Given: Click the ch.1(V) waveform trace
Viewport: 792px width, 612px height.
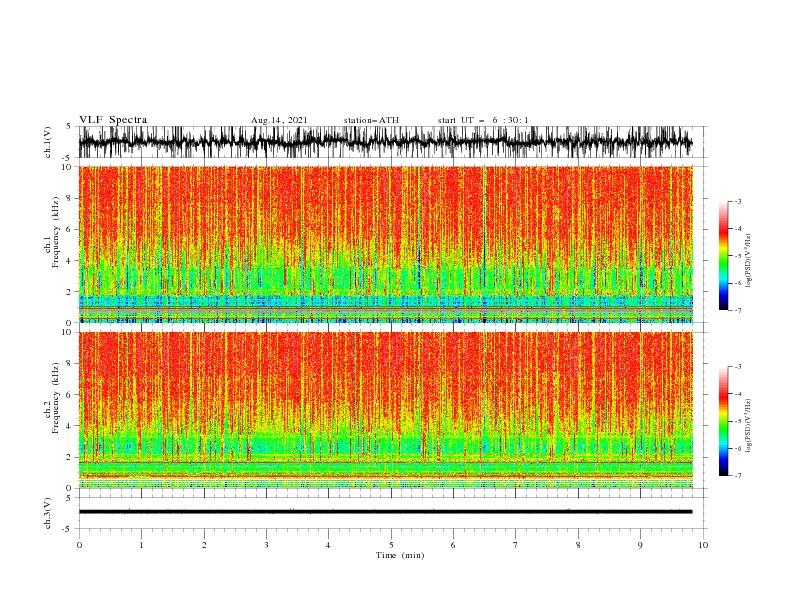Looking at the screenshot, I should 386,142.
